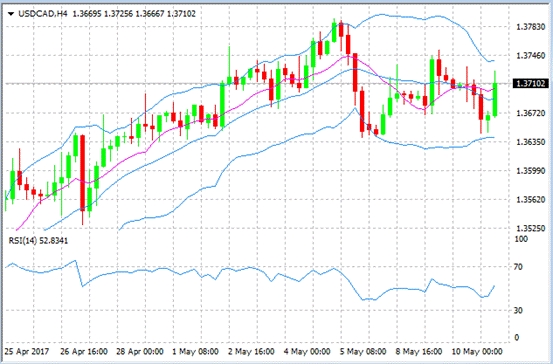
Task: Click the 1.35620 price axis label
Action: click(530, 200)
